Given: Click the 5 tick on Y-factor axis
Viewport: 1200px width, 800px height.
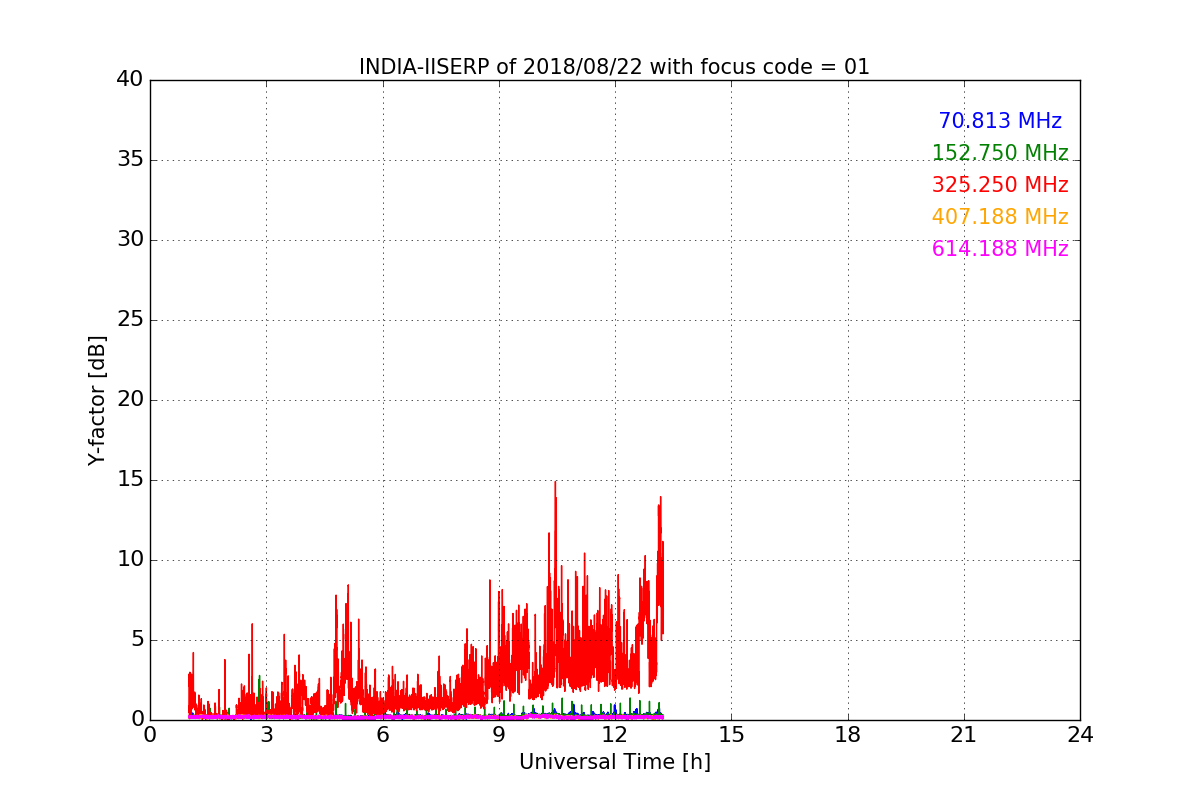Looking at the screenshot, I should tap(137, 640).
